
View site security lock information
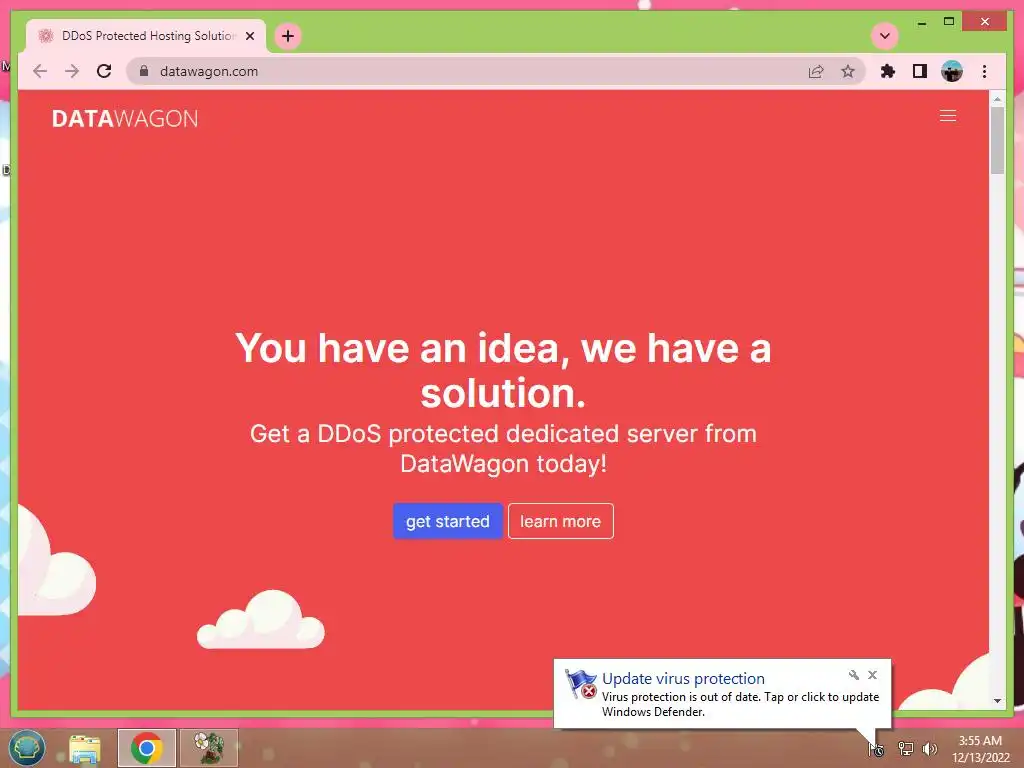pyautogui.click(x=144, y=71)
